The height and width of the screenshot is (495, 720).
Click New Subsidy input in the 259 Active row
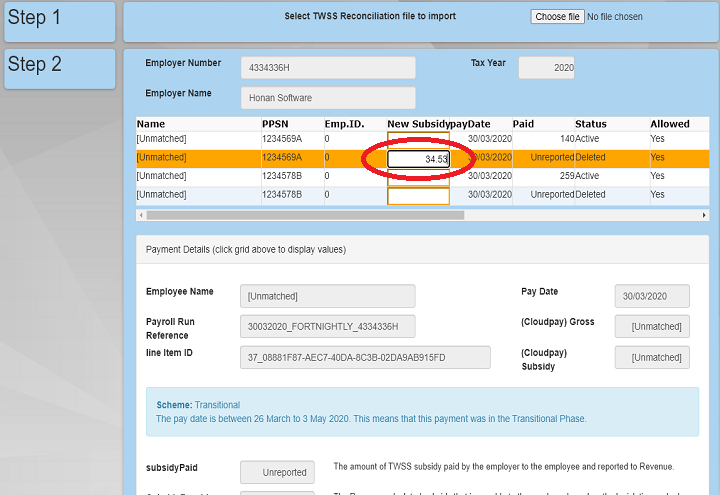coord(418,177)
